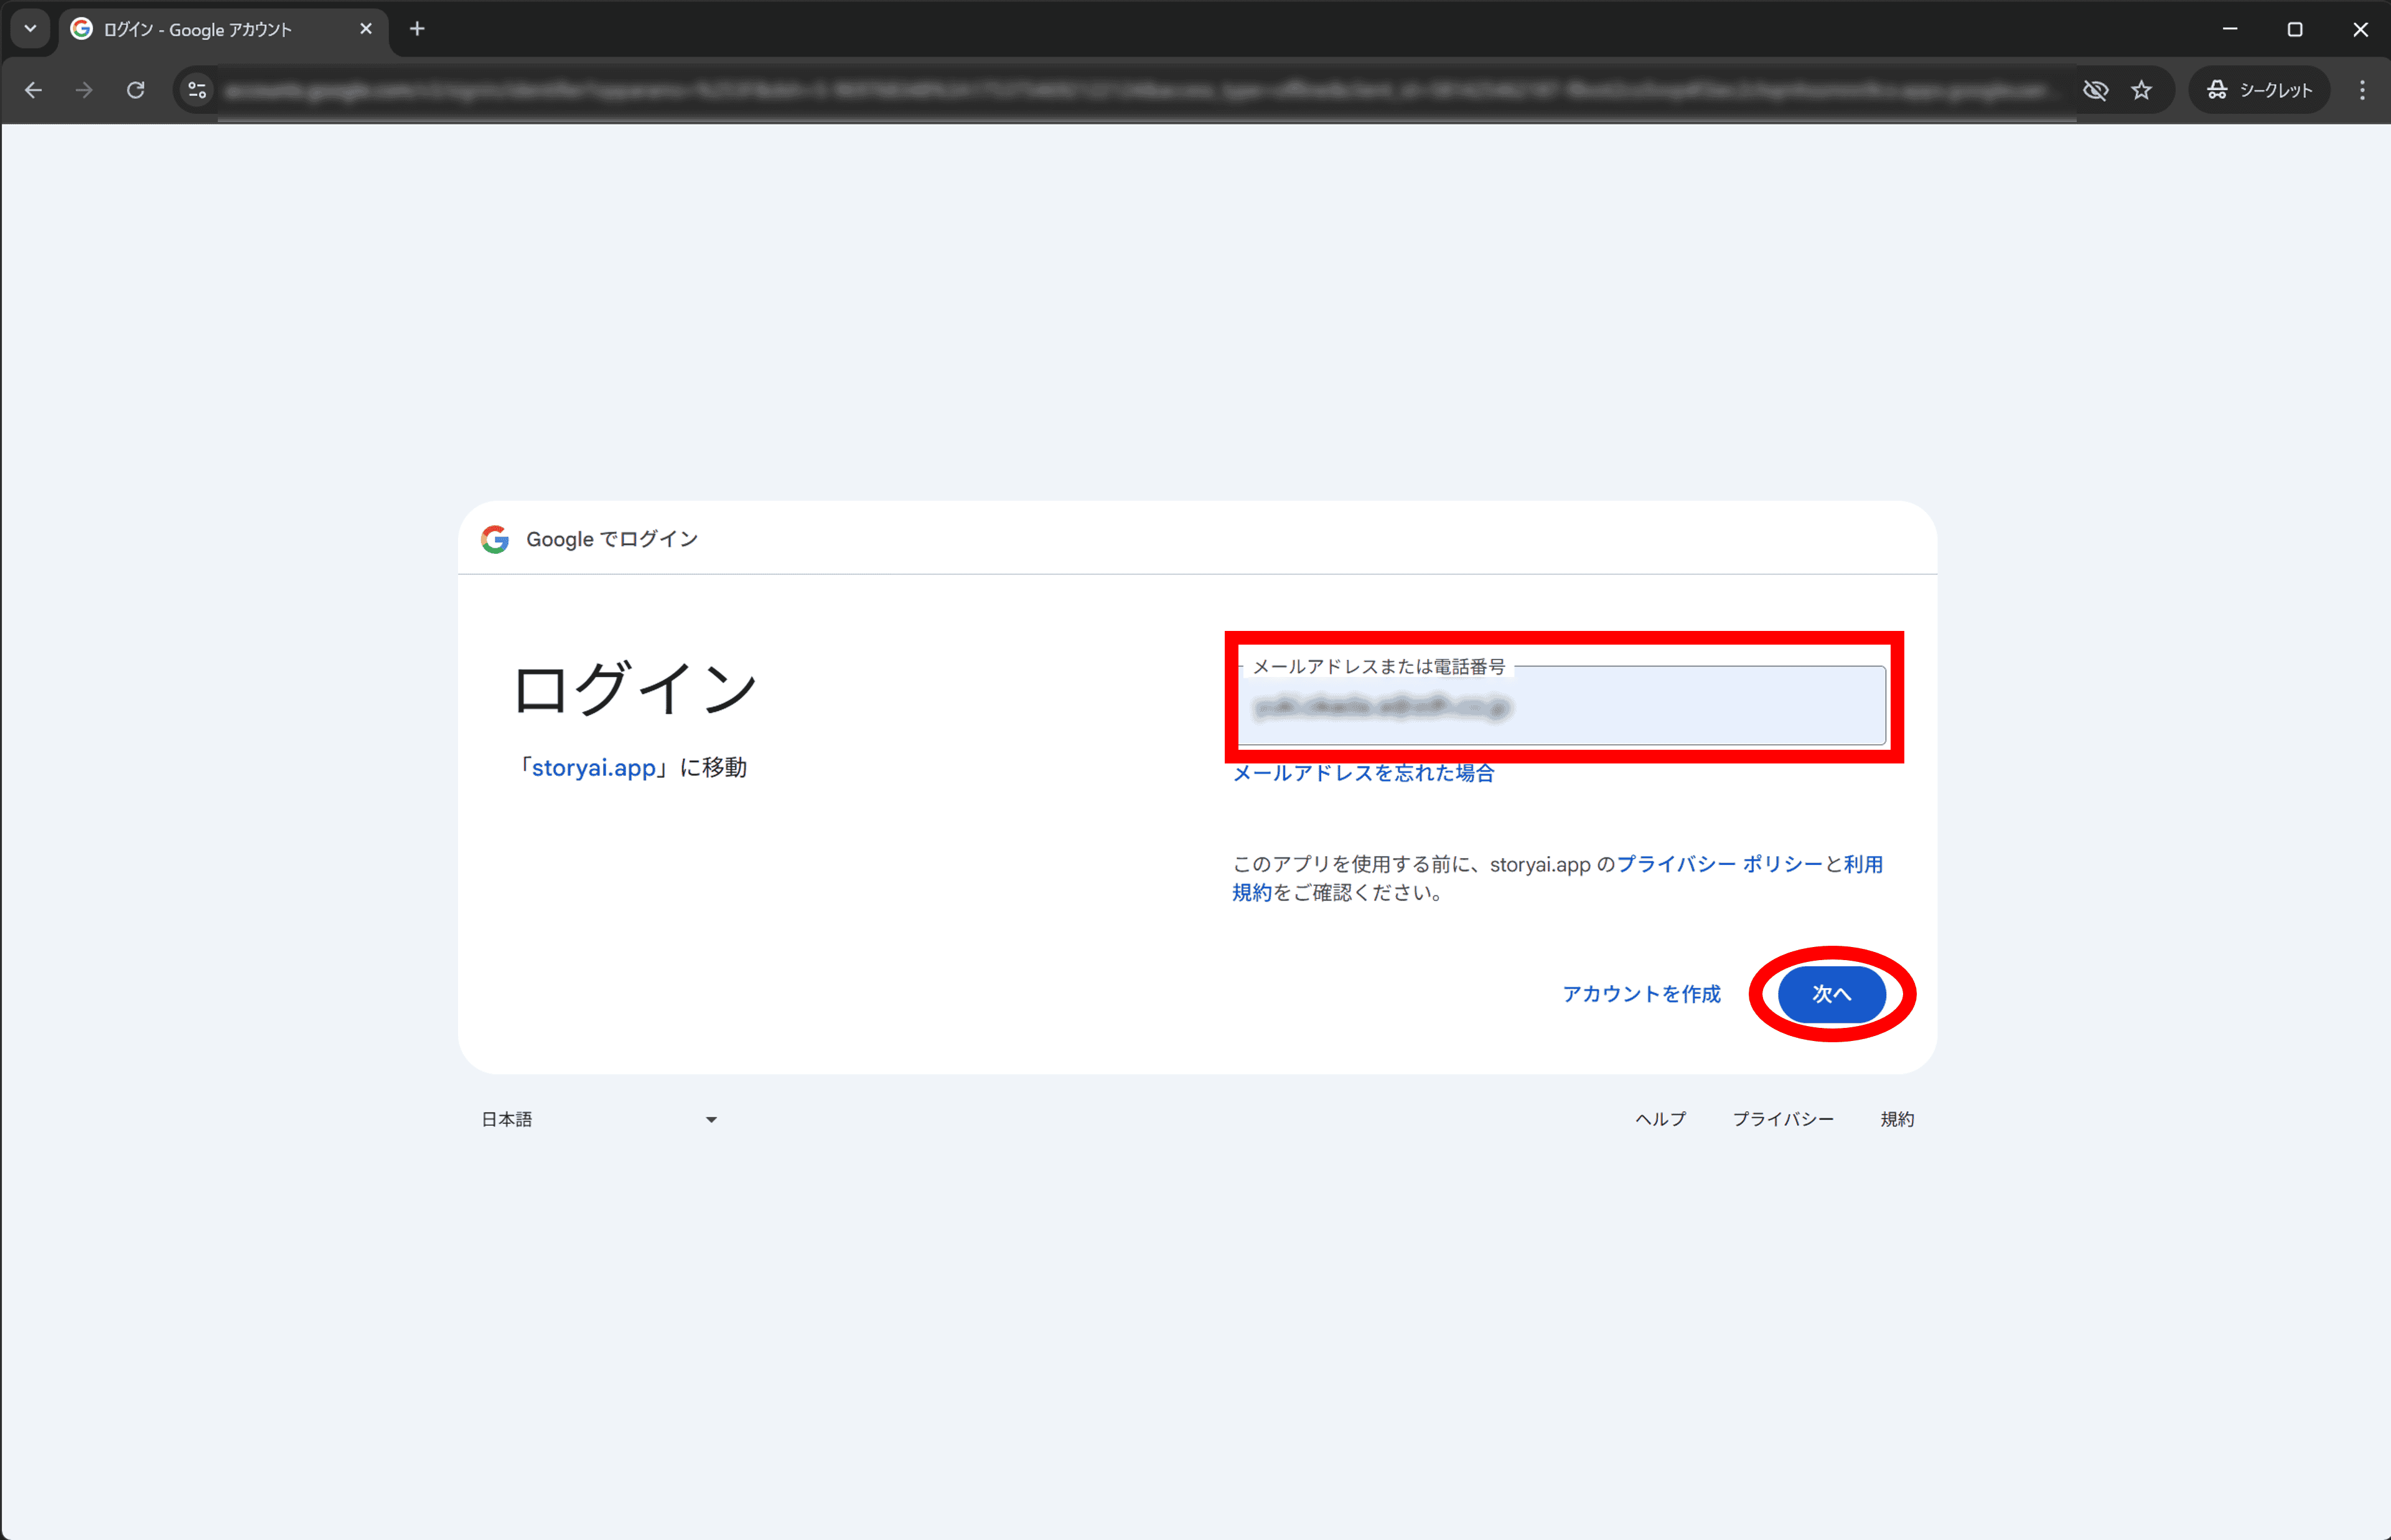Viewport: 2391px width, 1540px height.
Task: Click メールアドレスを忘れた場合 link
Action: click(x=1363, y=773)
